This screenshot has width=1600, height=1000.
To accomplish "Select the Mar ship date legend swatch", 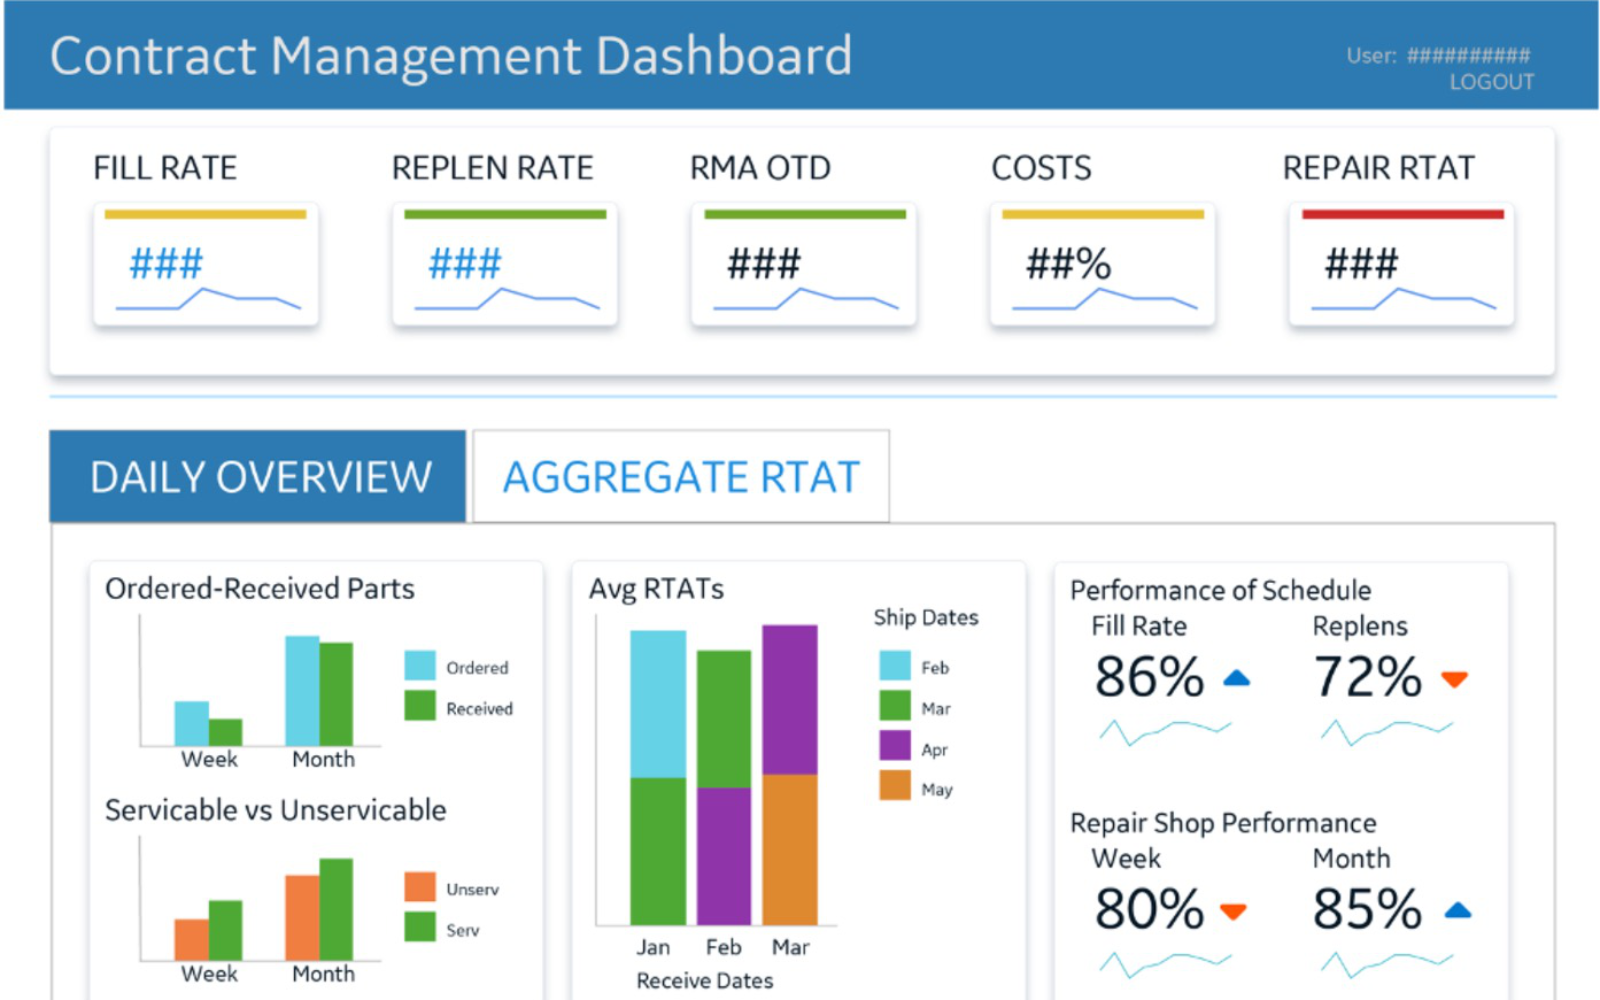I will pos(895,706).
